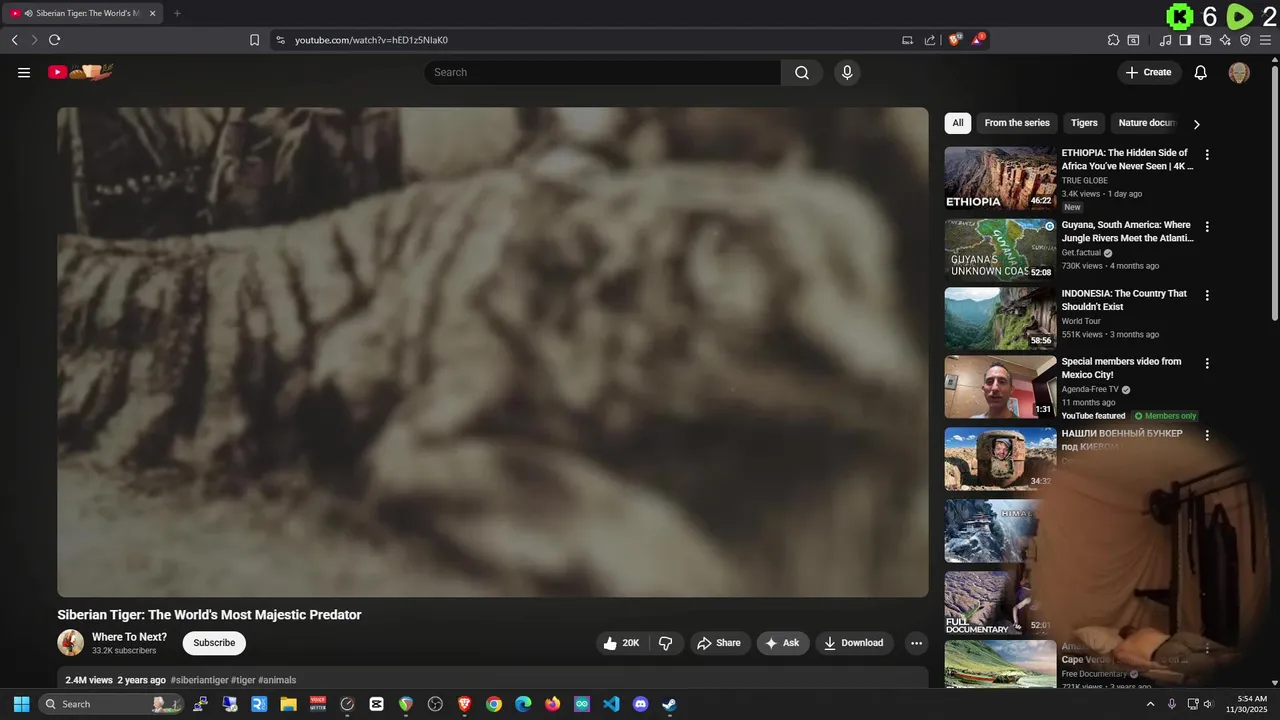
Task: Click the Windows Start button
Action: pos(21,704)
